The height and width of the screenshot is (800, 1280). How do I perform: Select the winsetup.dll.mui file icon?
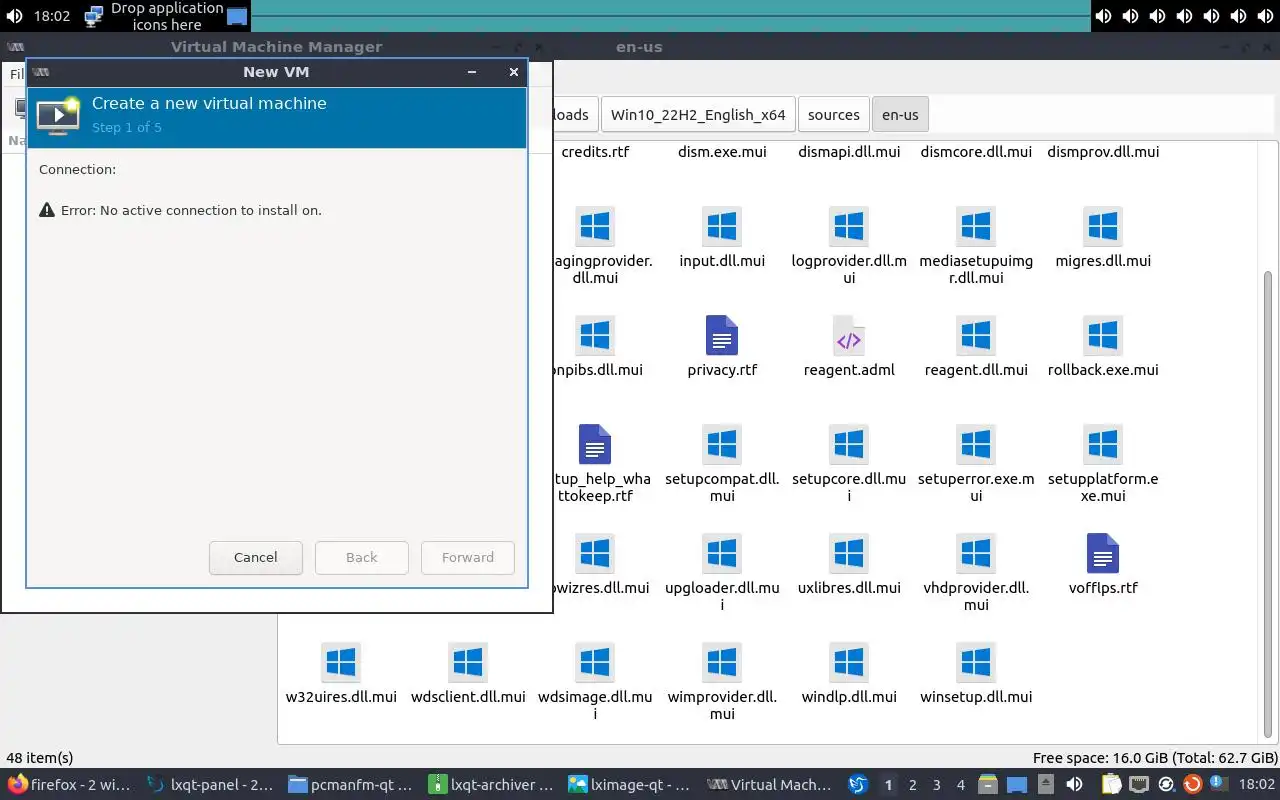point(976,663)
